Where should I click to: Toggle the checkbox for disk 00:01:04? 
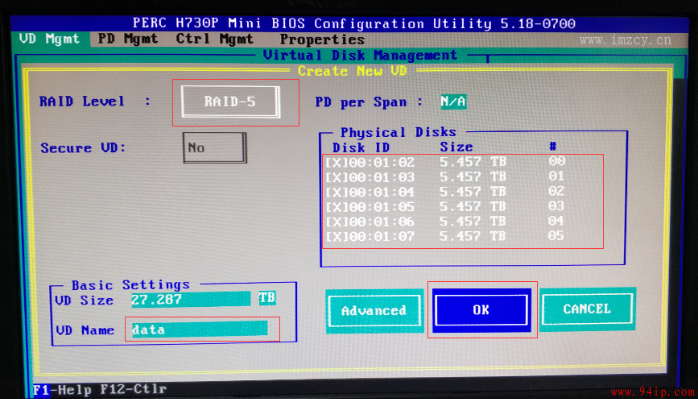pos(334,192)
